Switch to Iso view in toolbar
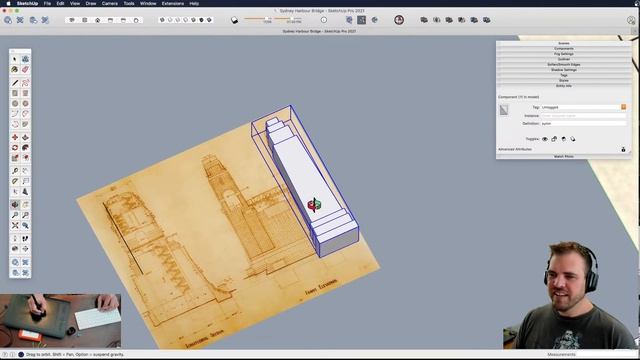The height and width of the screenshot is (360, 640). tap(72, 20)
